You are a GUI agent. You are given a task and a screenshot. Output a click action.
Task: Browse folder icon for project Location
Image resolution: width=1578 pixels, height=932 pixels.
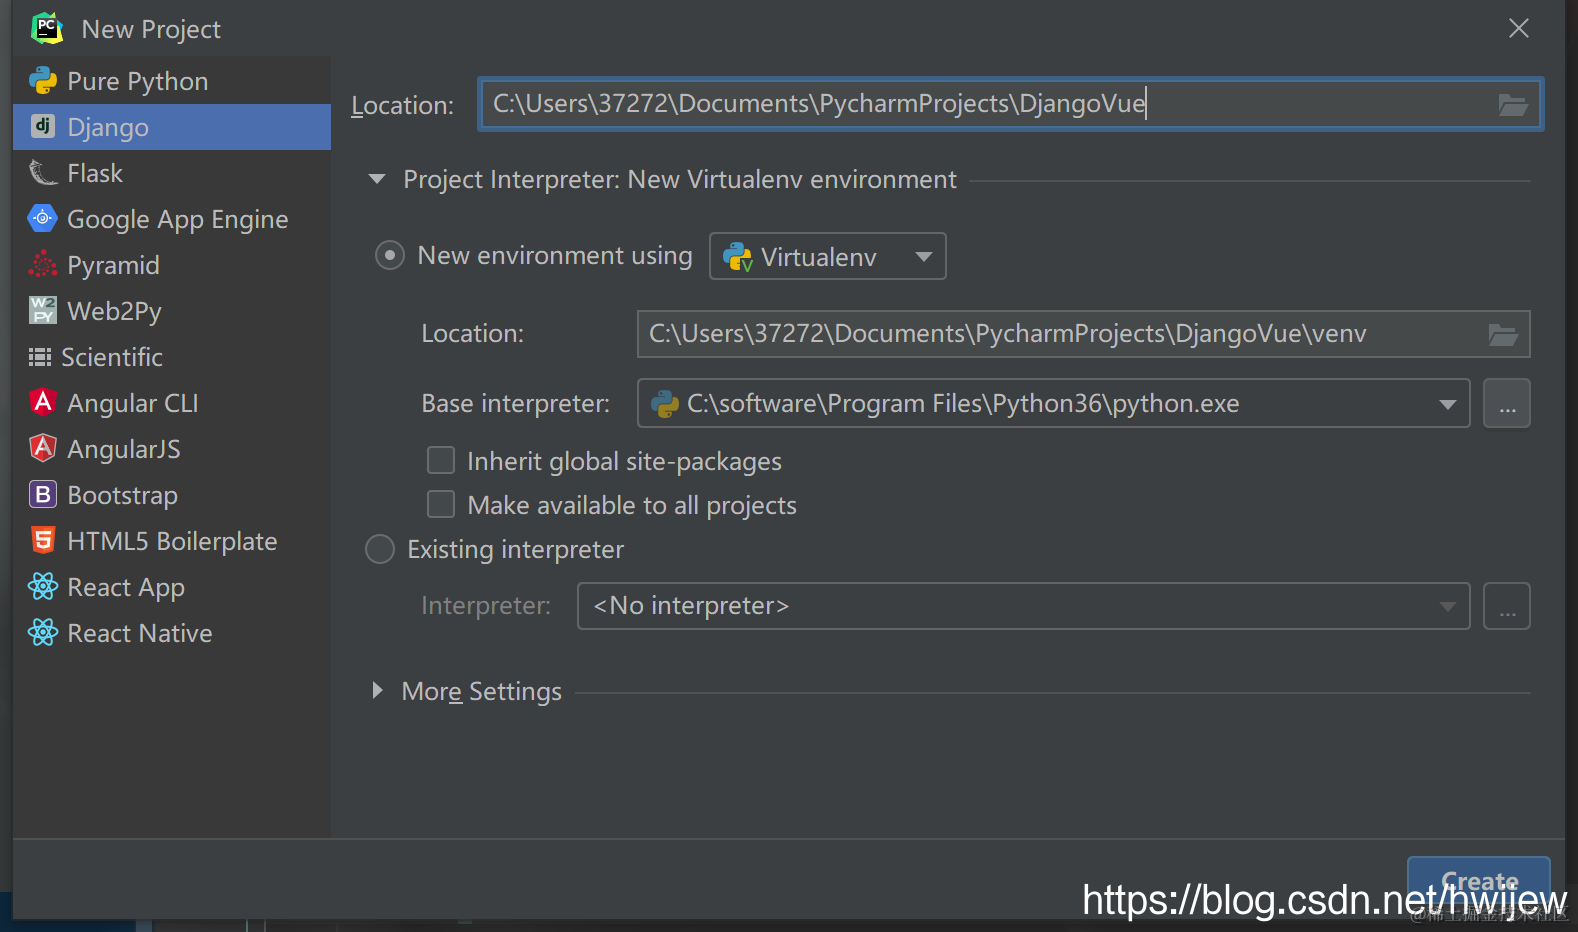1513,105
